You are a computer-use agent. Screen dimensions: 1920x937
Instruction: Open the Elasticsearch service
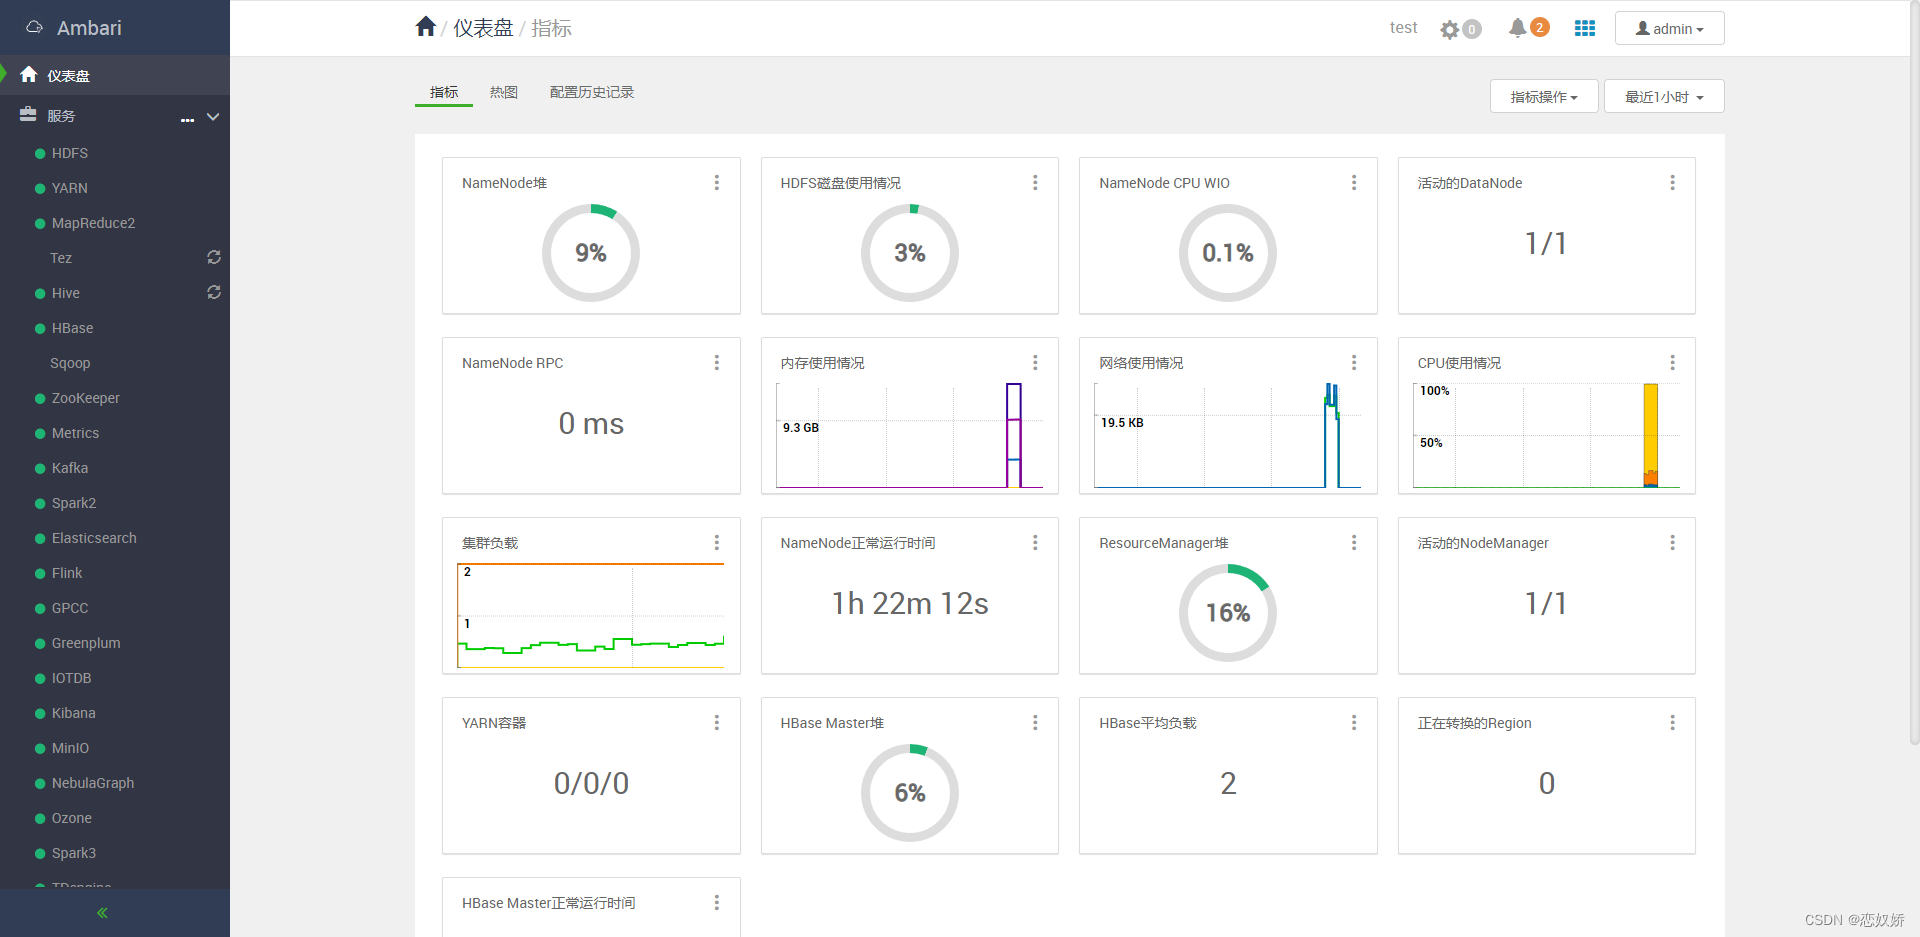[94, 538]
